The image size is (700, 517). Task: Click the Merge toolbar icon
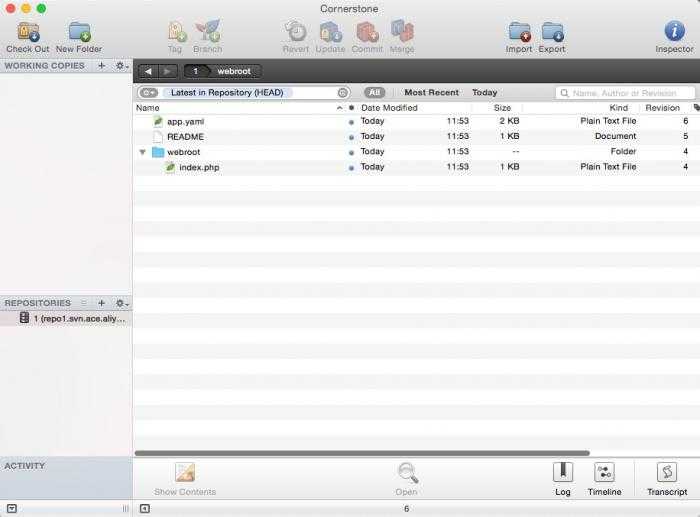(402, 31)
